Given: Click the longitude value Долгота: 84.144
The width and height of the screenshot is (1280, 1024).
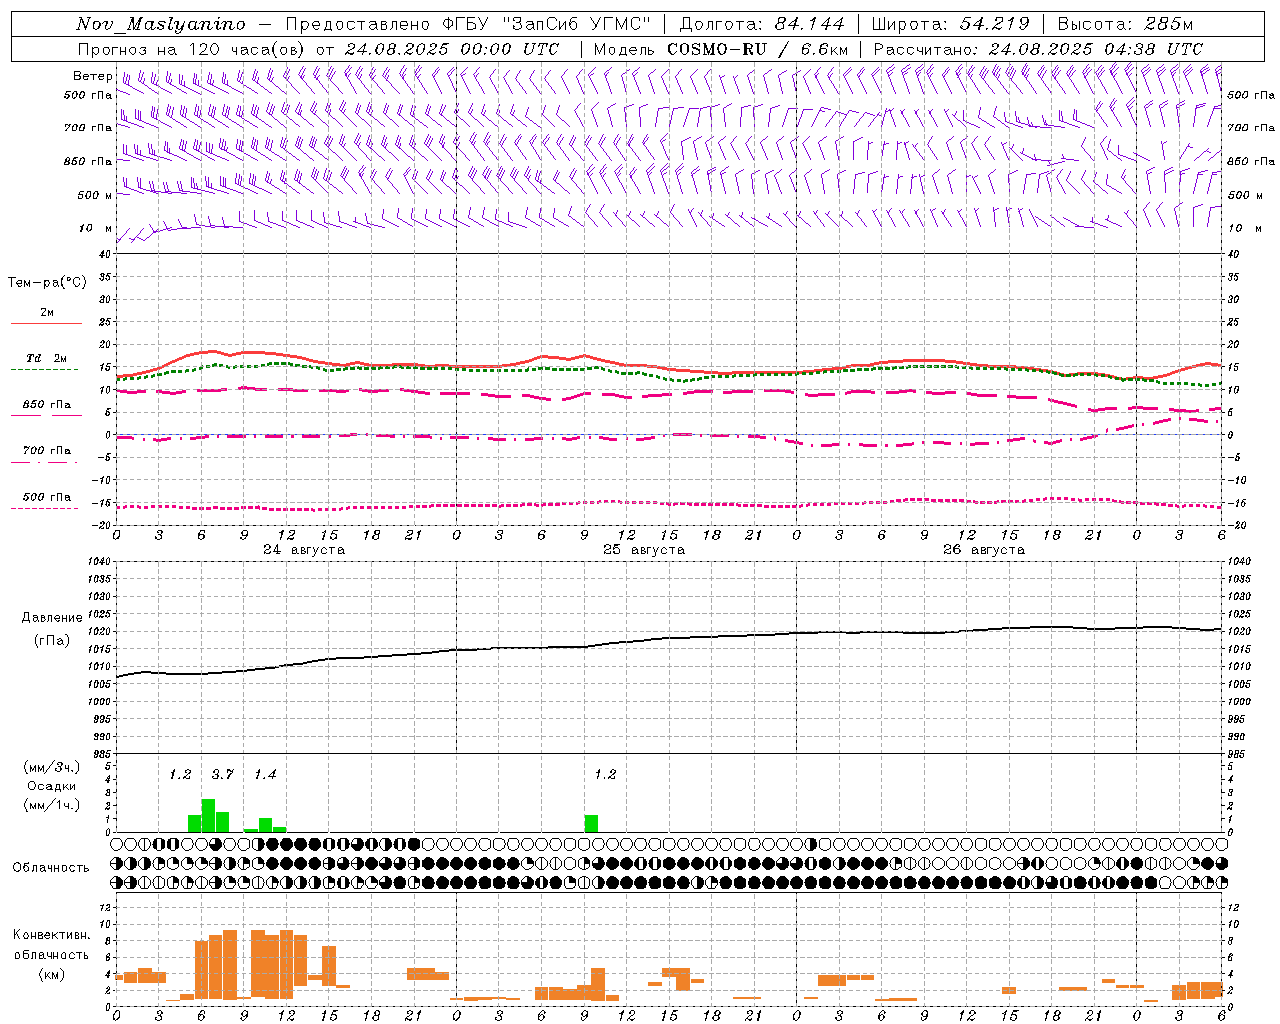Looking at the screenshot, I should coord(762,24).
